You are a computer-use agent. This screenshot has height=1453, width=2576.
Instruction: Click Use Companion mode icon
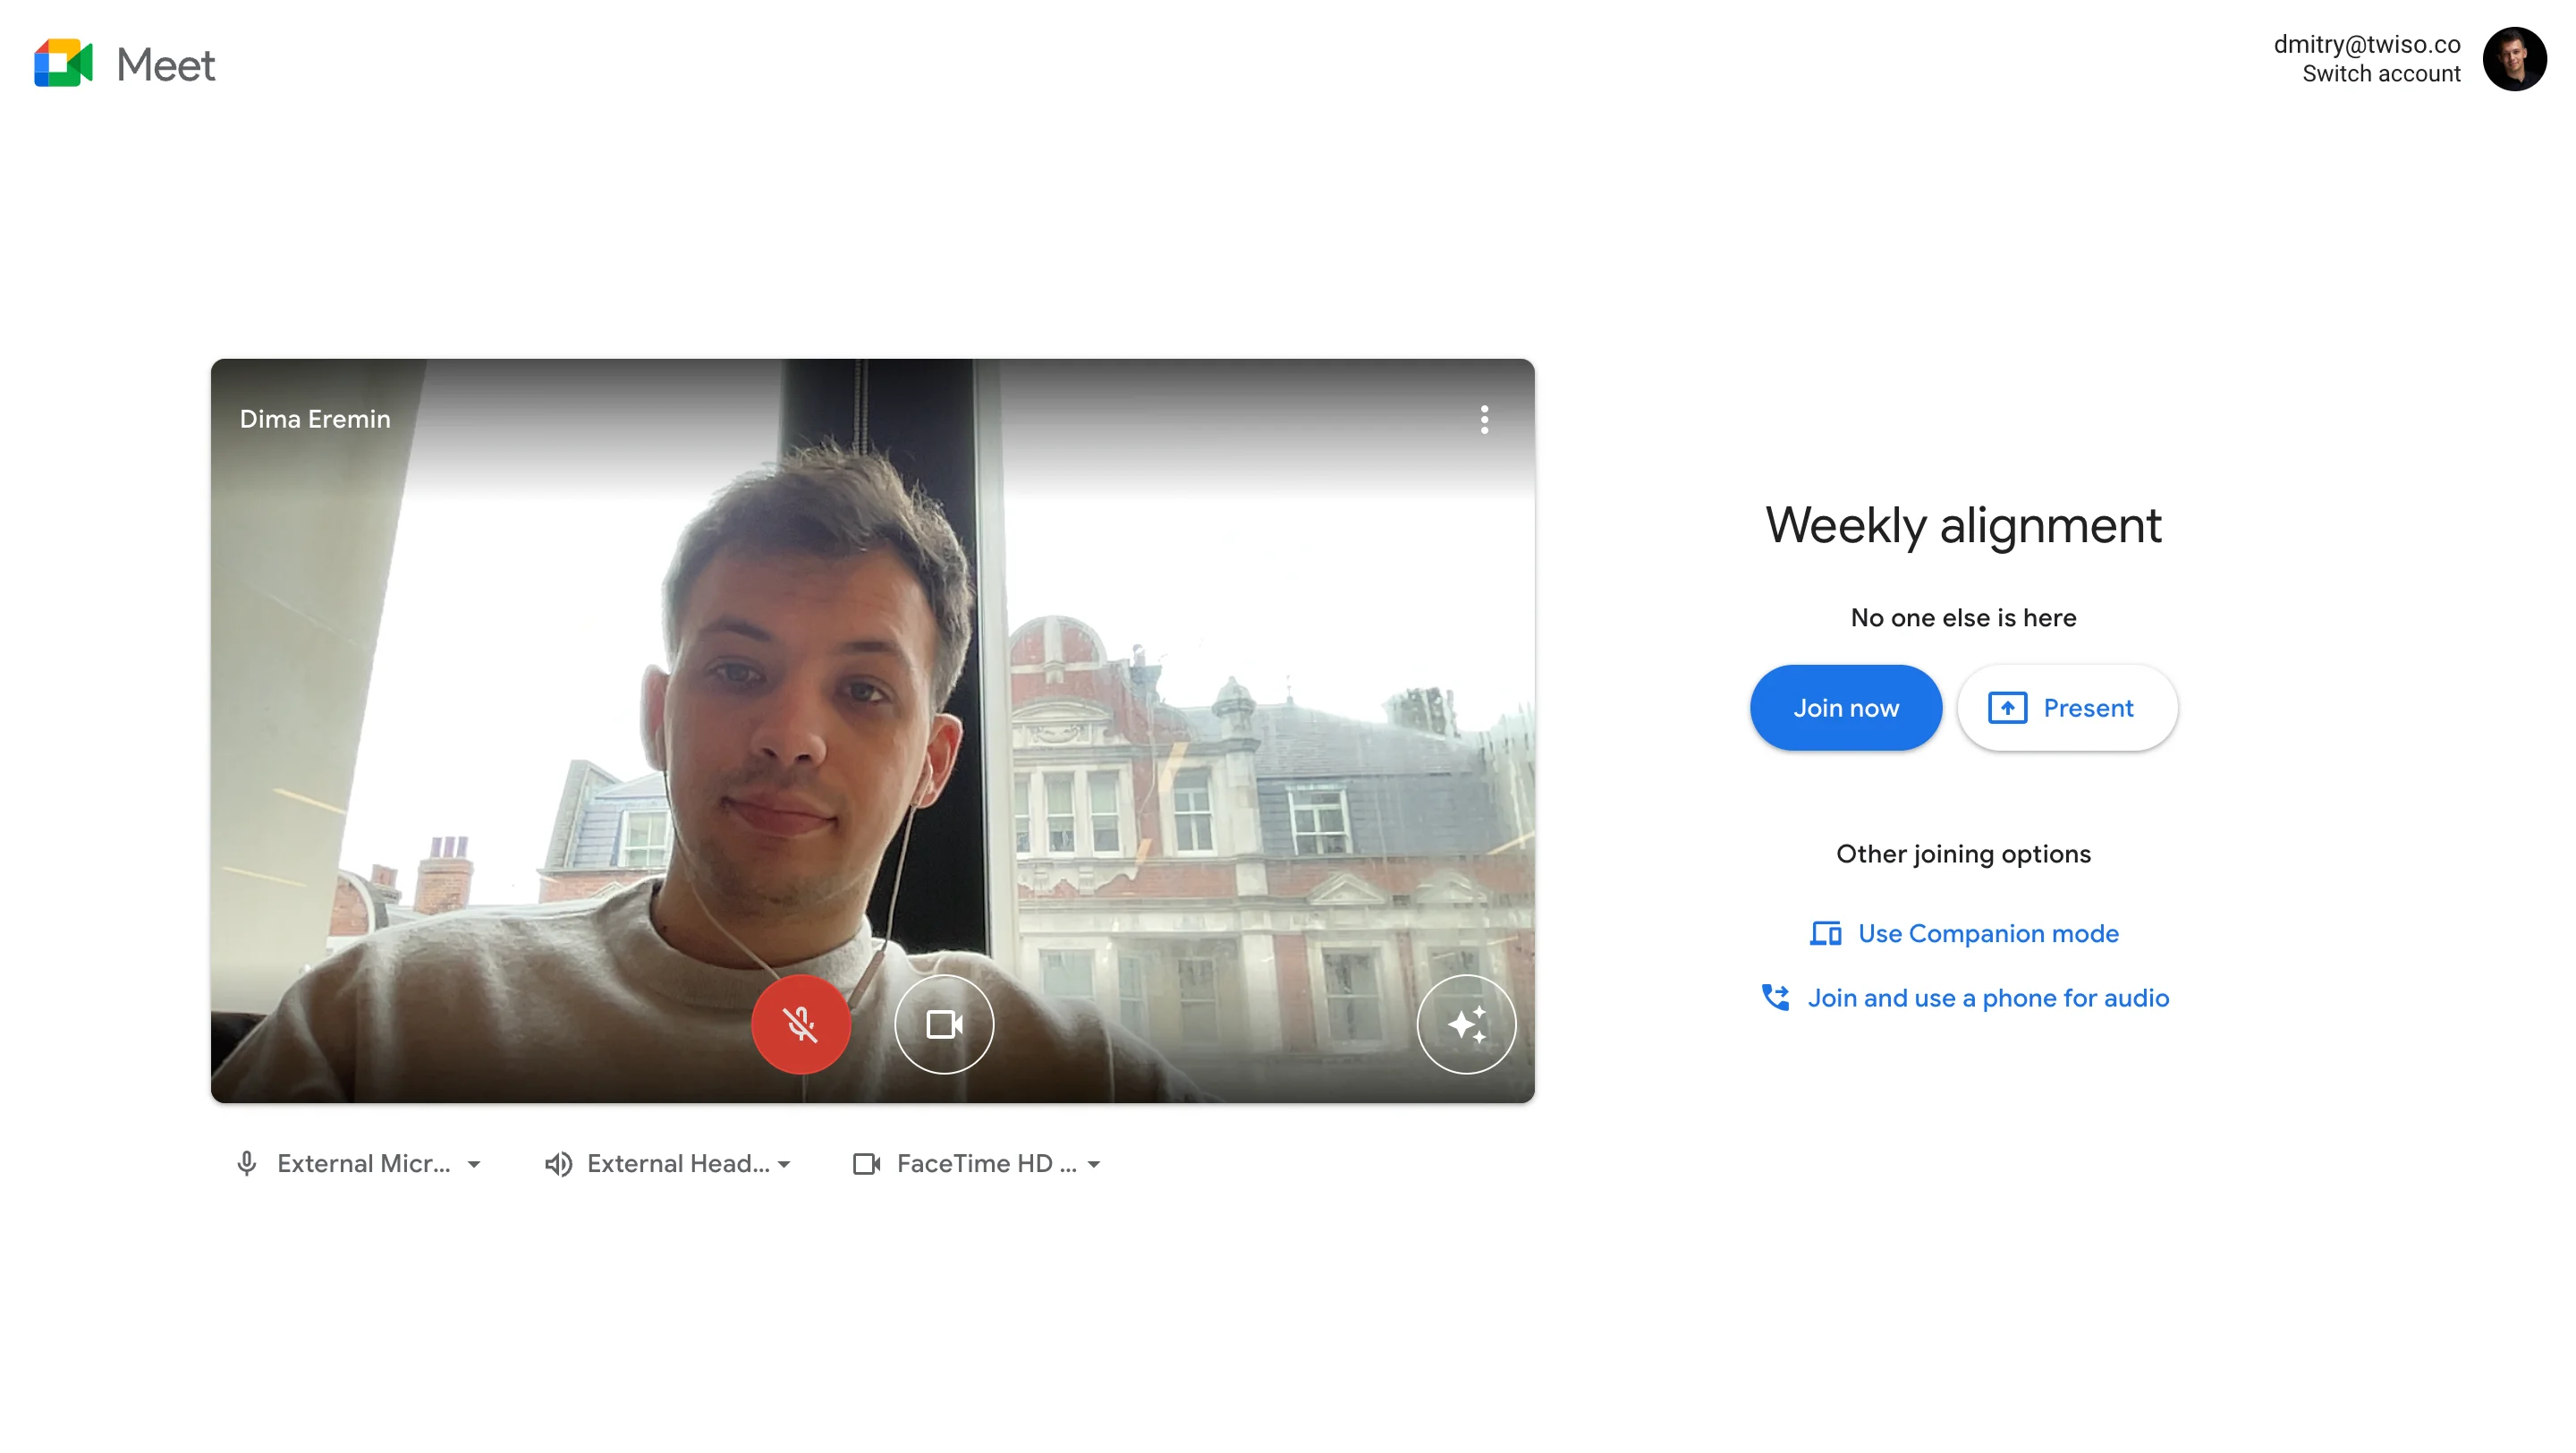point(1824,932)
